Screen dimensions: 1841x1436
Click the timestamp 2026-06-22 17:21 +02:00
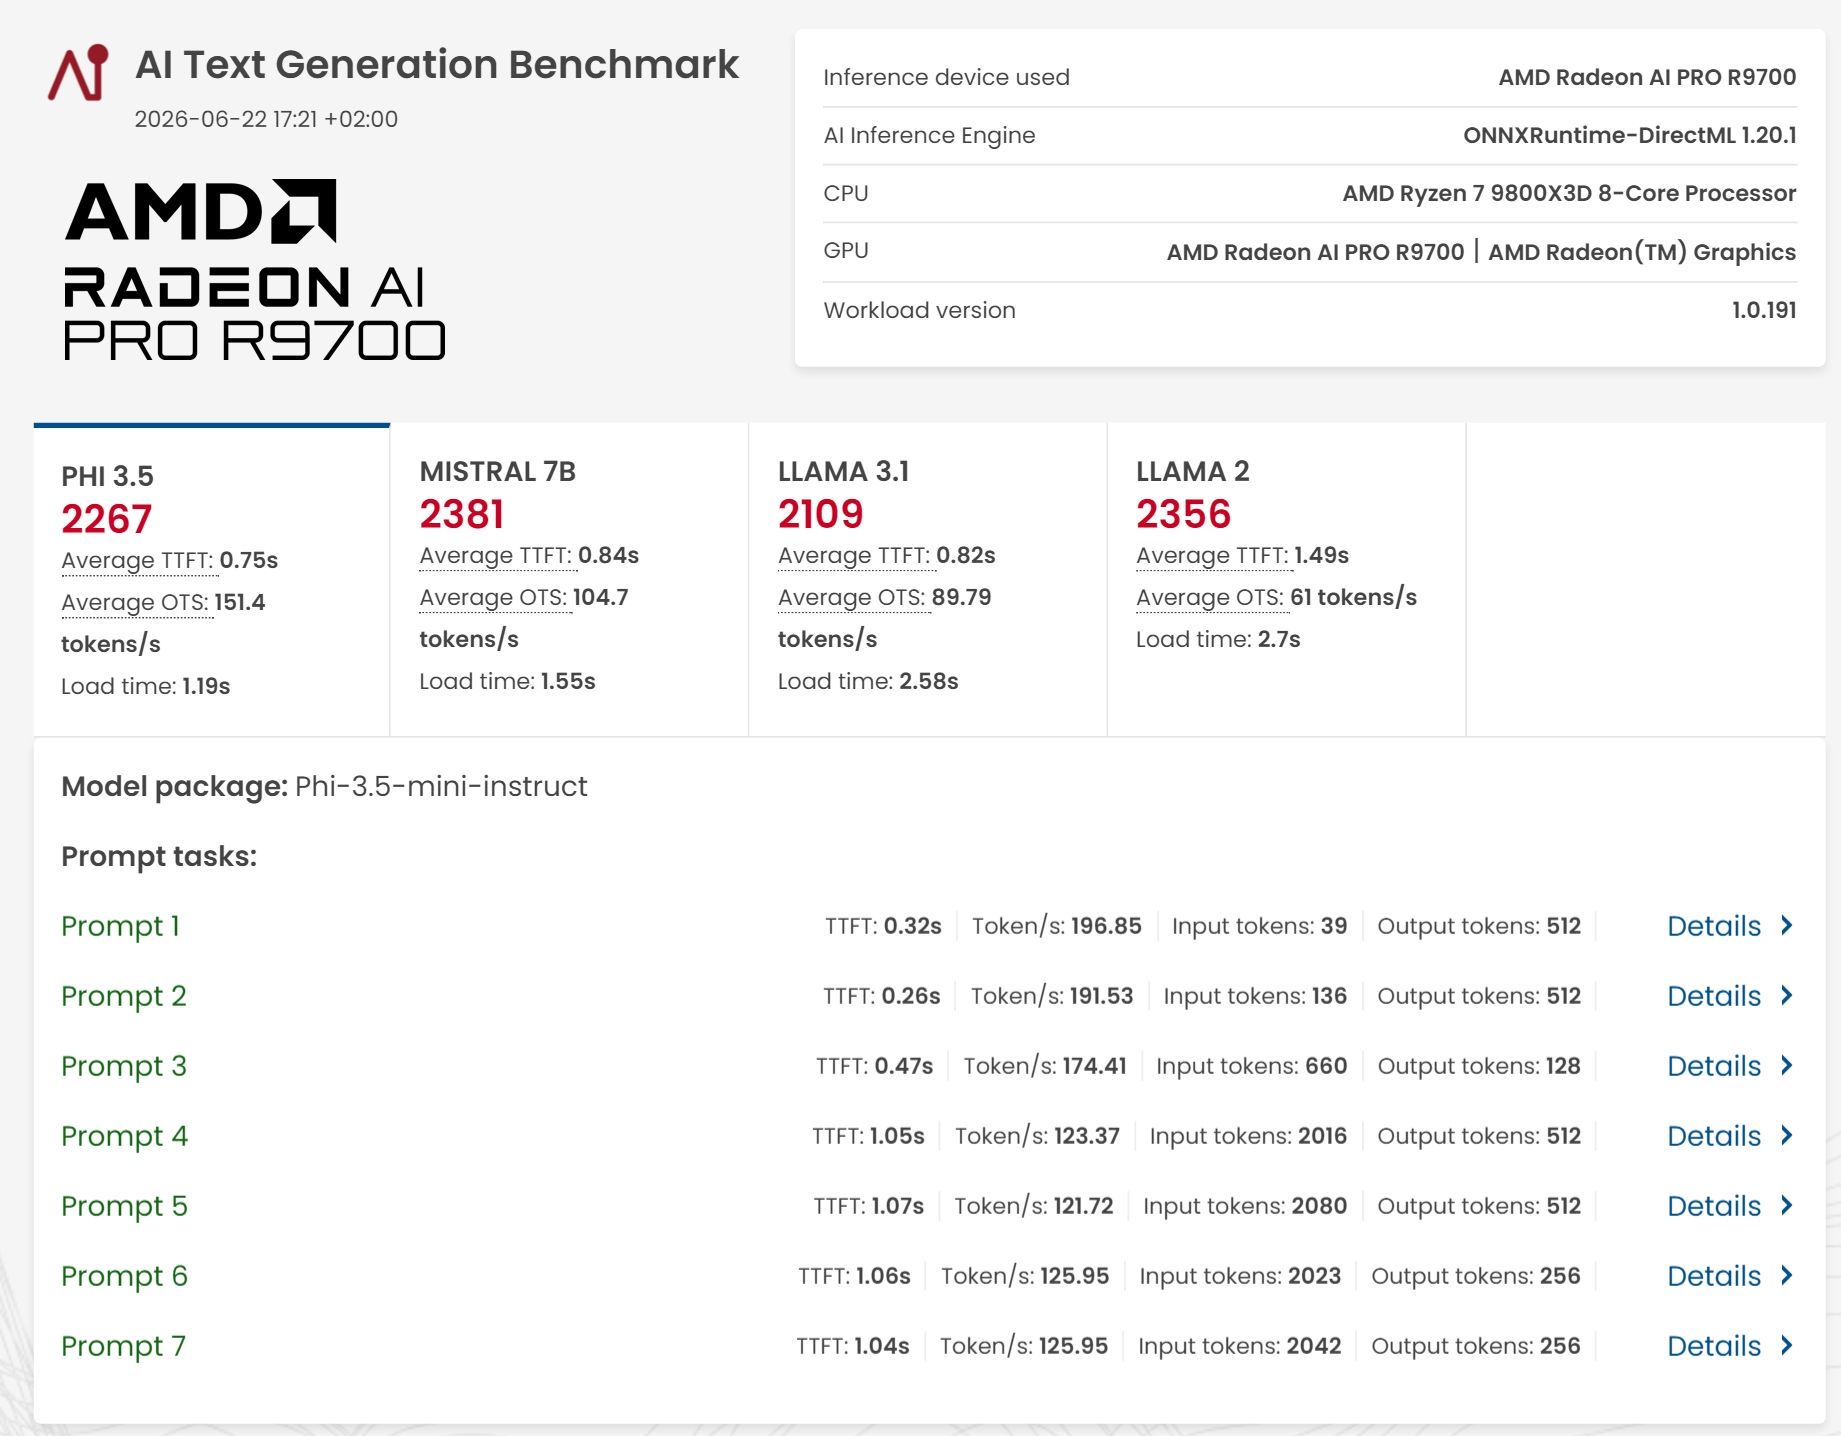click(x=266, y=119)
